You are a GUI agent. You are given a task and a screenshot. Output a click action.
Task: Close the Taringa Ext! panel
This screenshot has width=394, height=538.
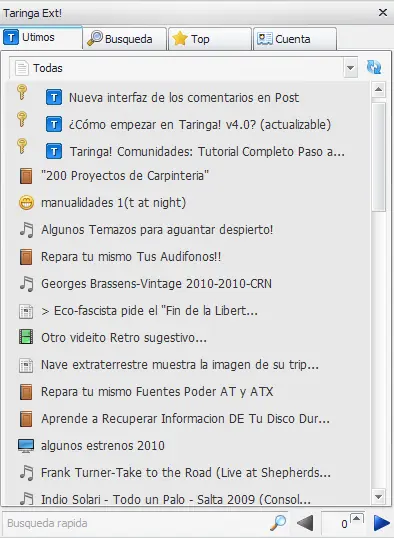pos(383,13)
